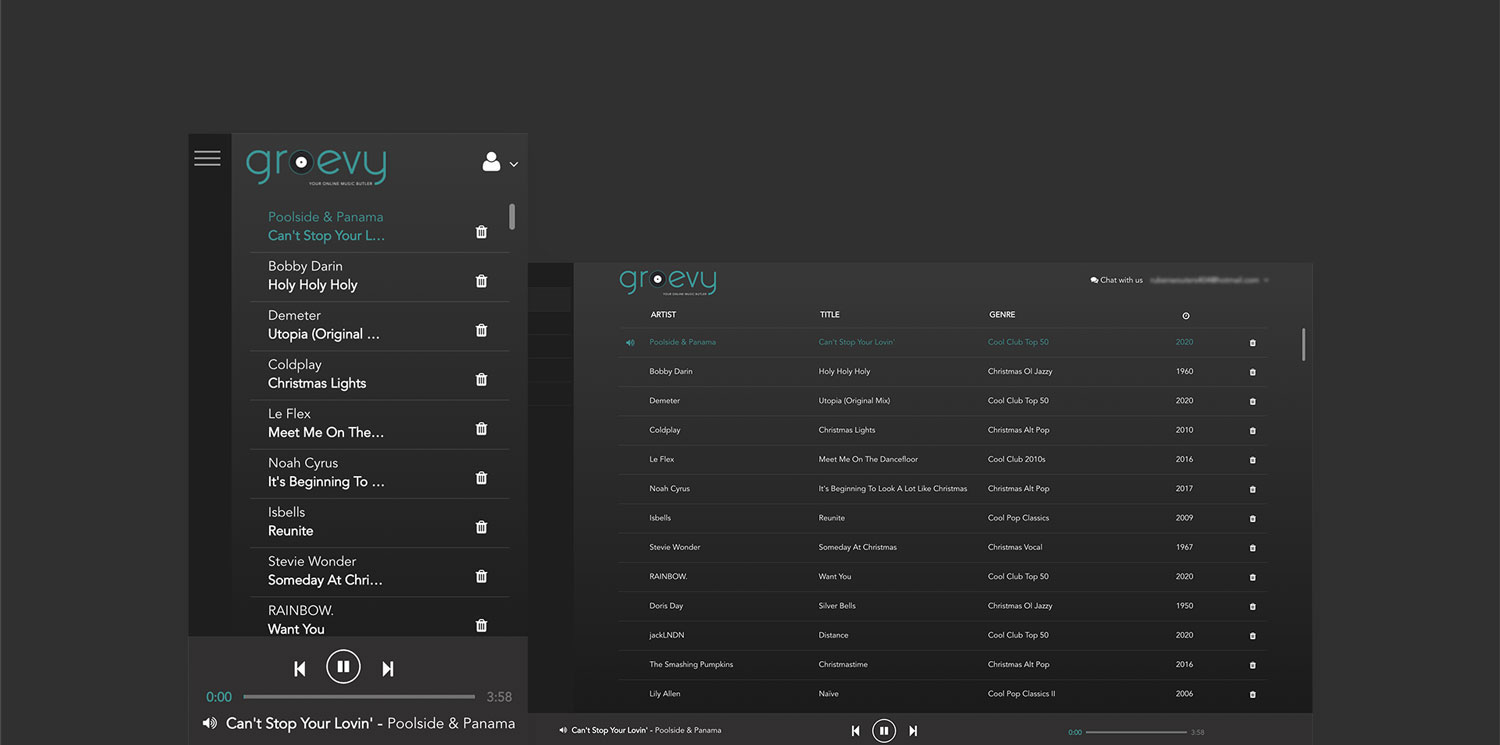Delete Poolside & Panama track in mobile list

coord(481,232)
